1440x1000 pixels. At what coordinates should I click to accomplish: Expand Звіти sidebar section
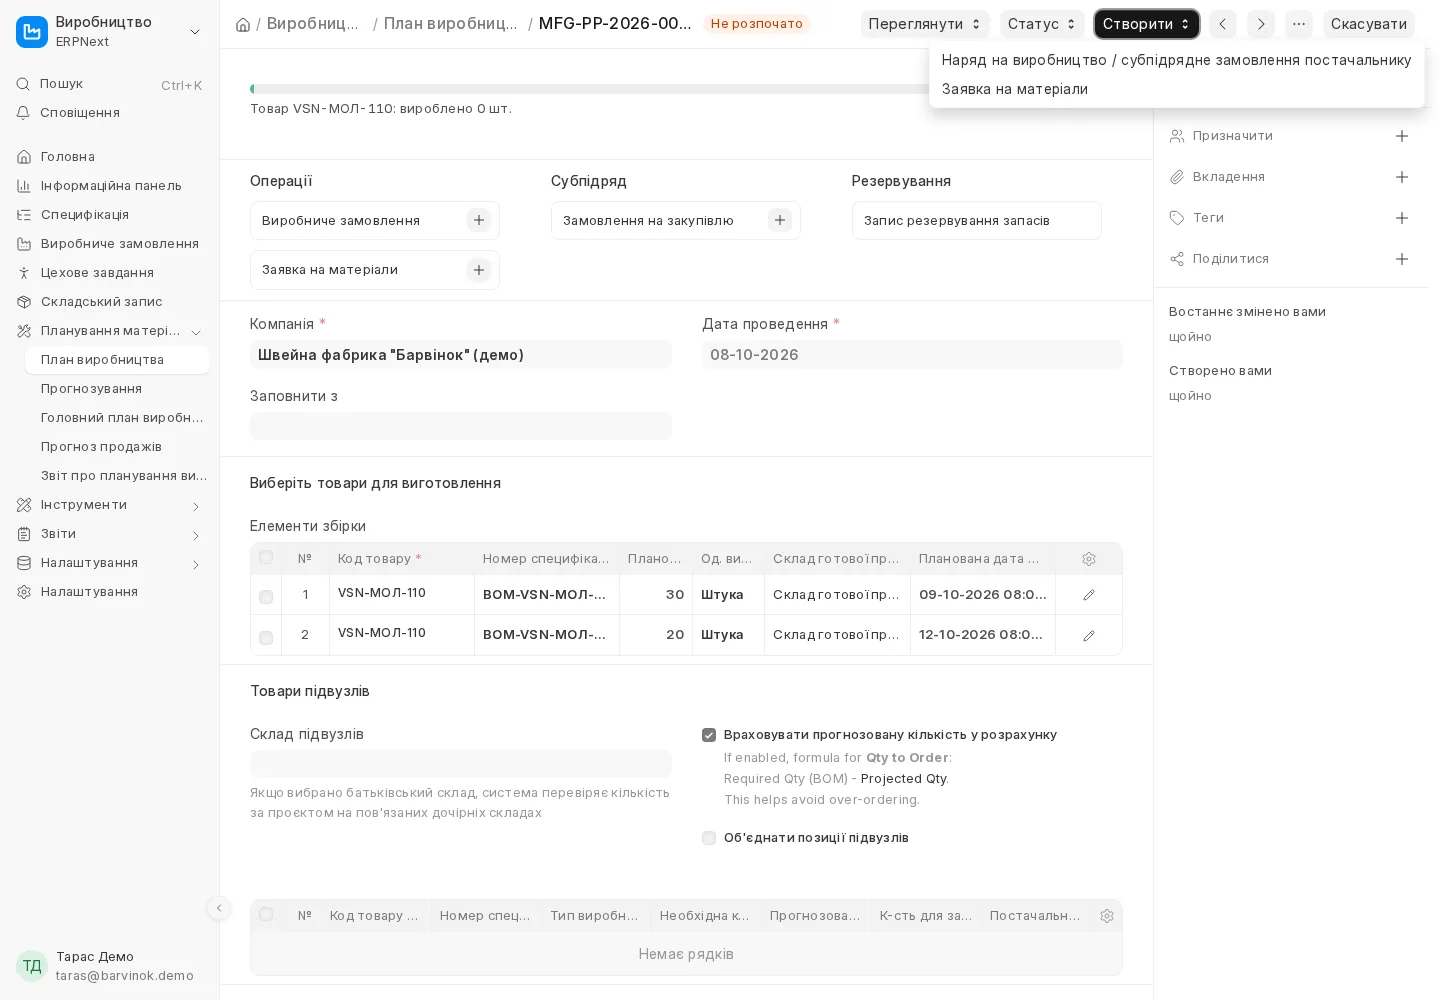coord(196,535)
